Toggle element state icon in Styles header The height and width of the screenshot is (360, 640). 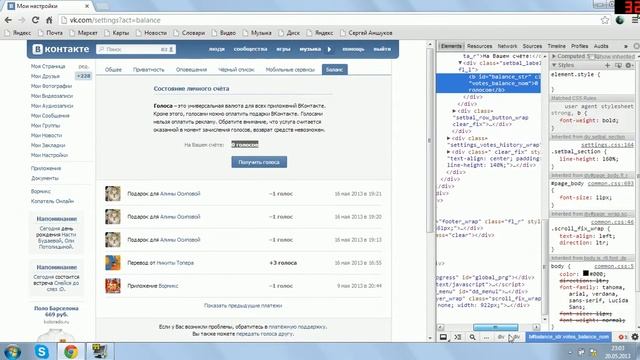[618, 65]
